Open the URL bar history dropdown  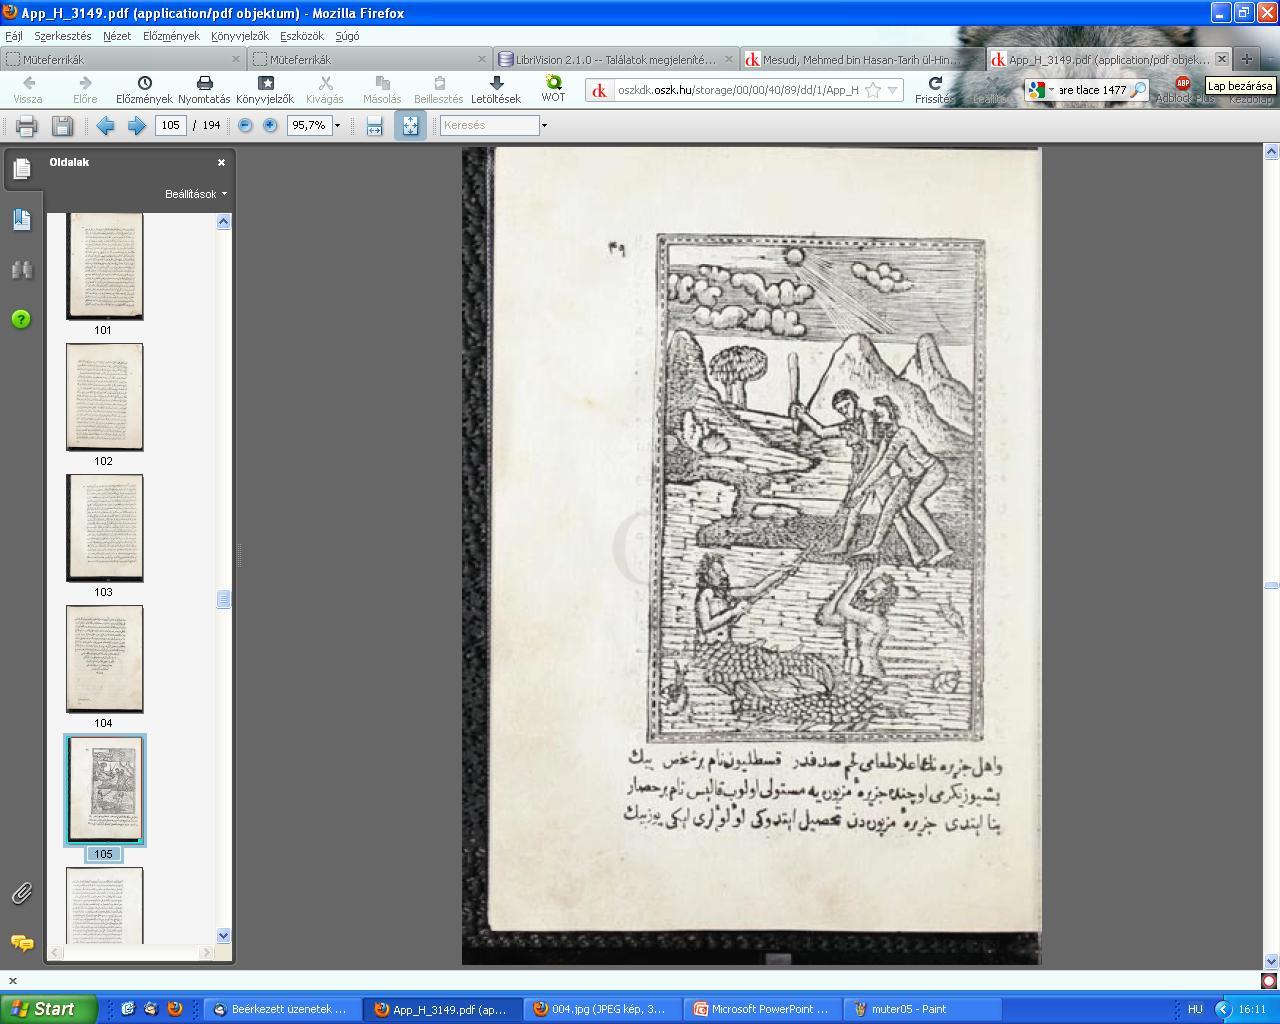892,90
